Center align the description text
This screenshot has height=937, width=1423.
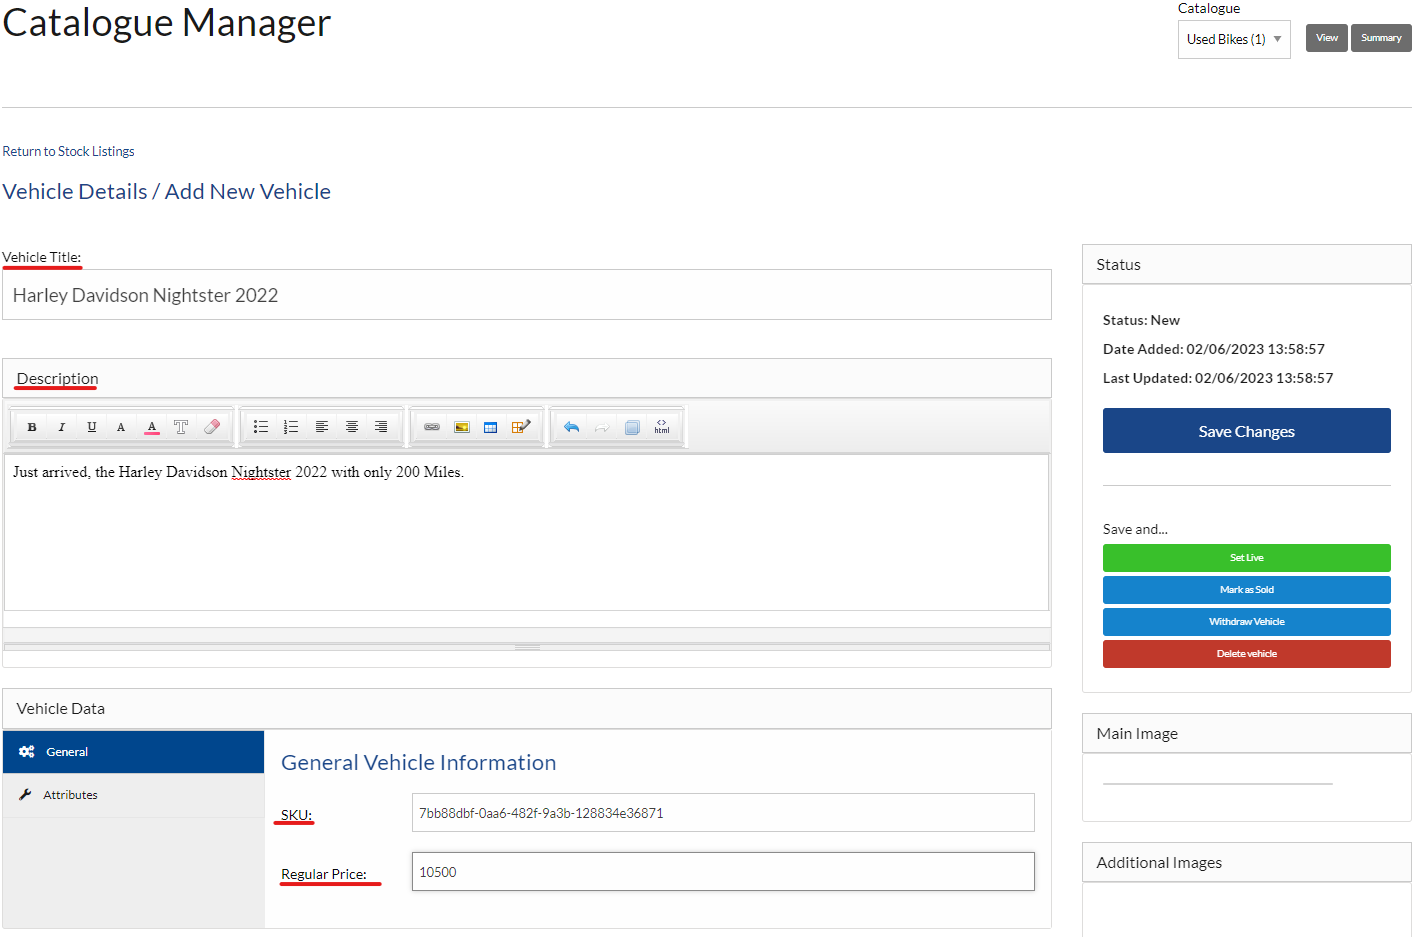pos(352,427)
